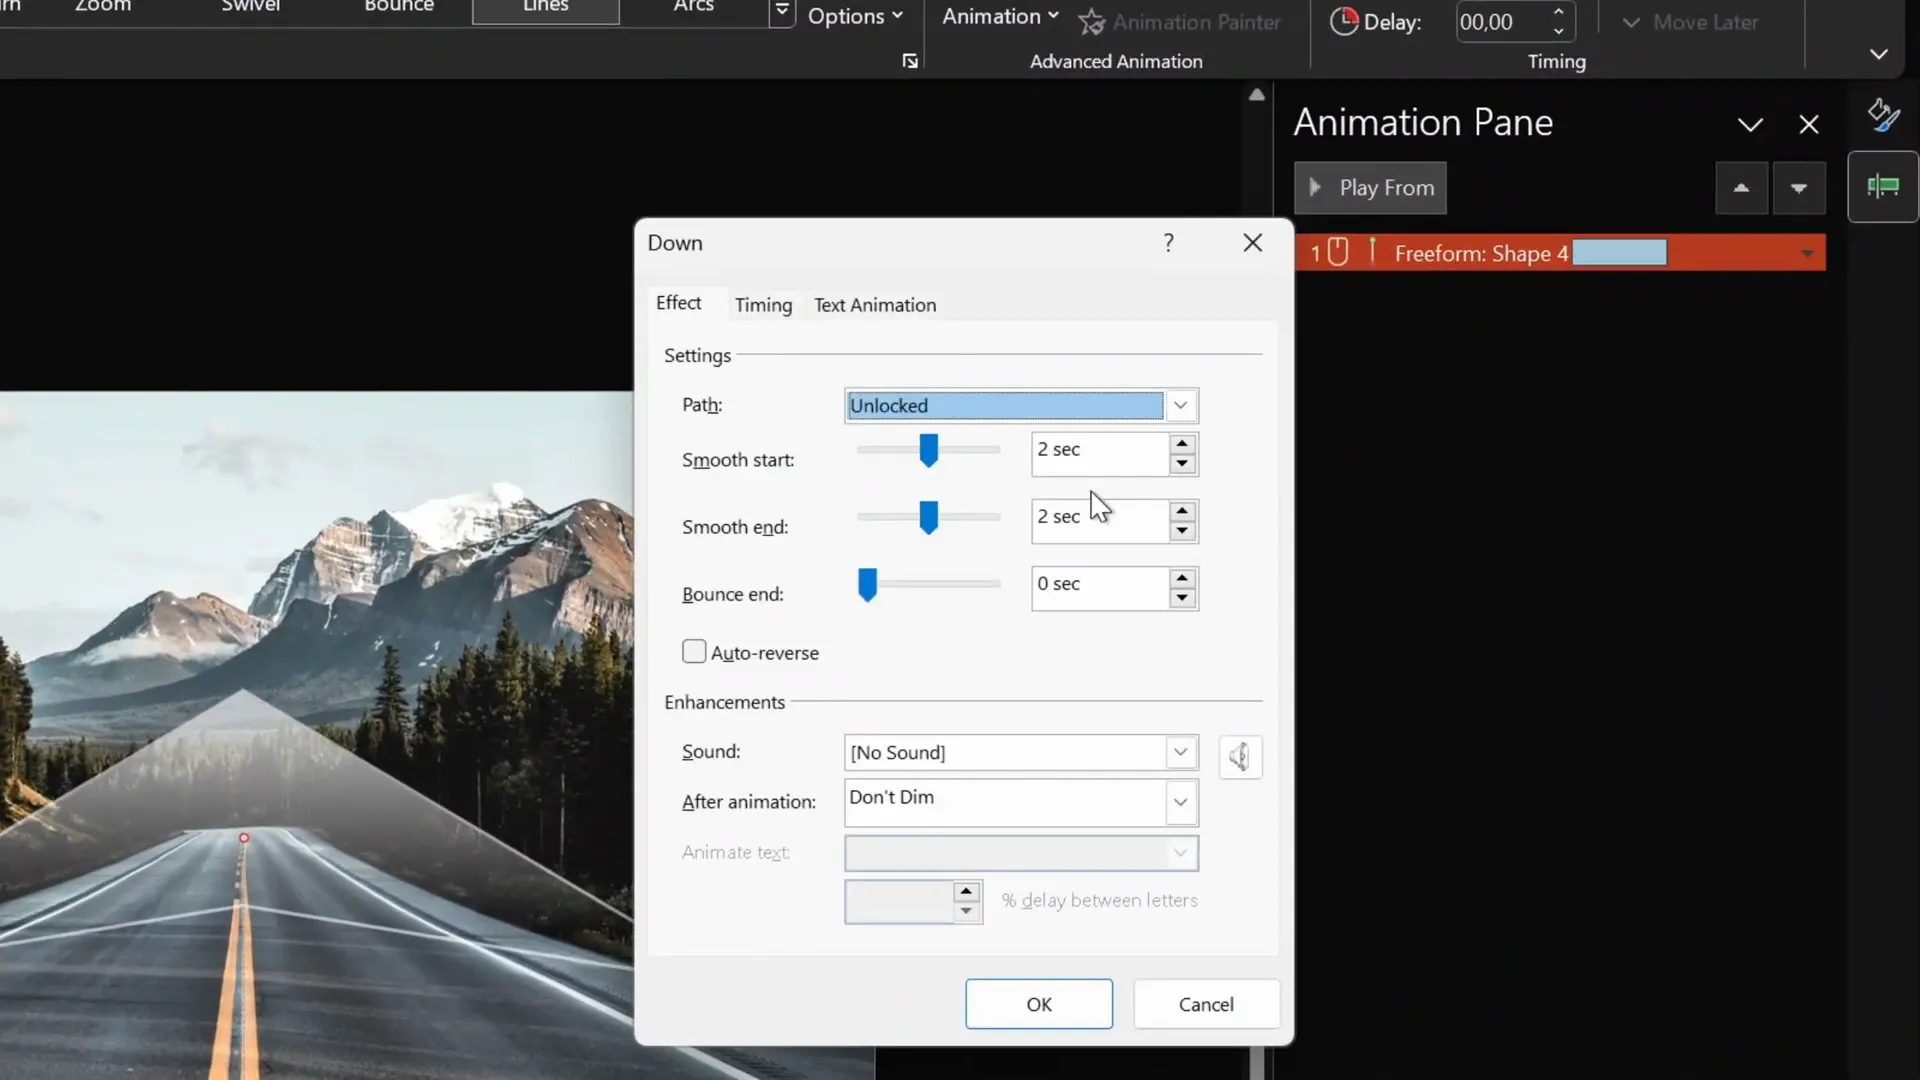Image resolution: width=1920 pixels, height=1080 pixels.
Task: Increase Delay with the up arrow
Action: (1558, 12)
